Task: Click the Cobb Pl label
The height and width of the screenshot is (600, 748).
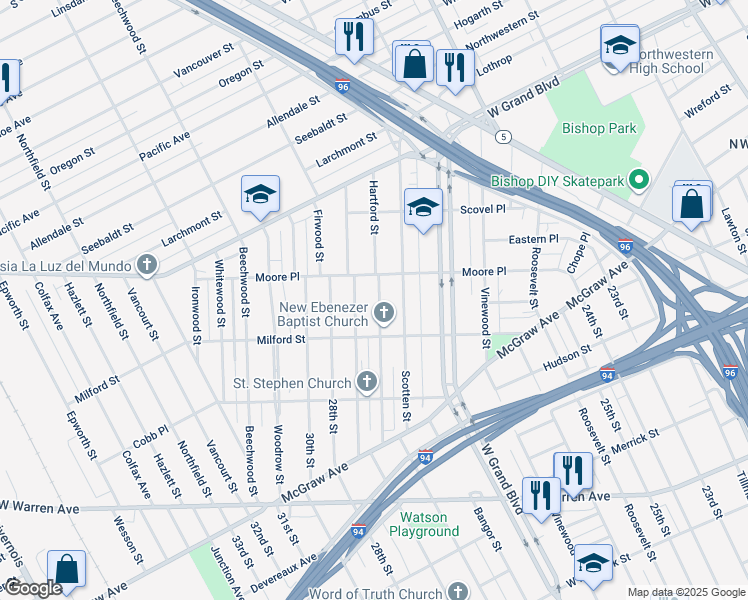Action: click(x=151, y=437)
